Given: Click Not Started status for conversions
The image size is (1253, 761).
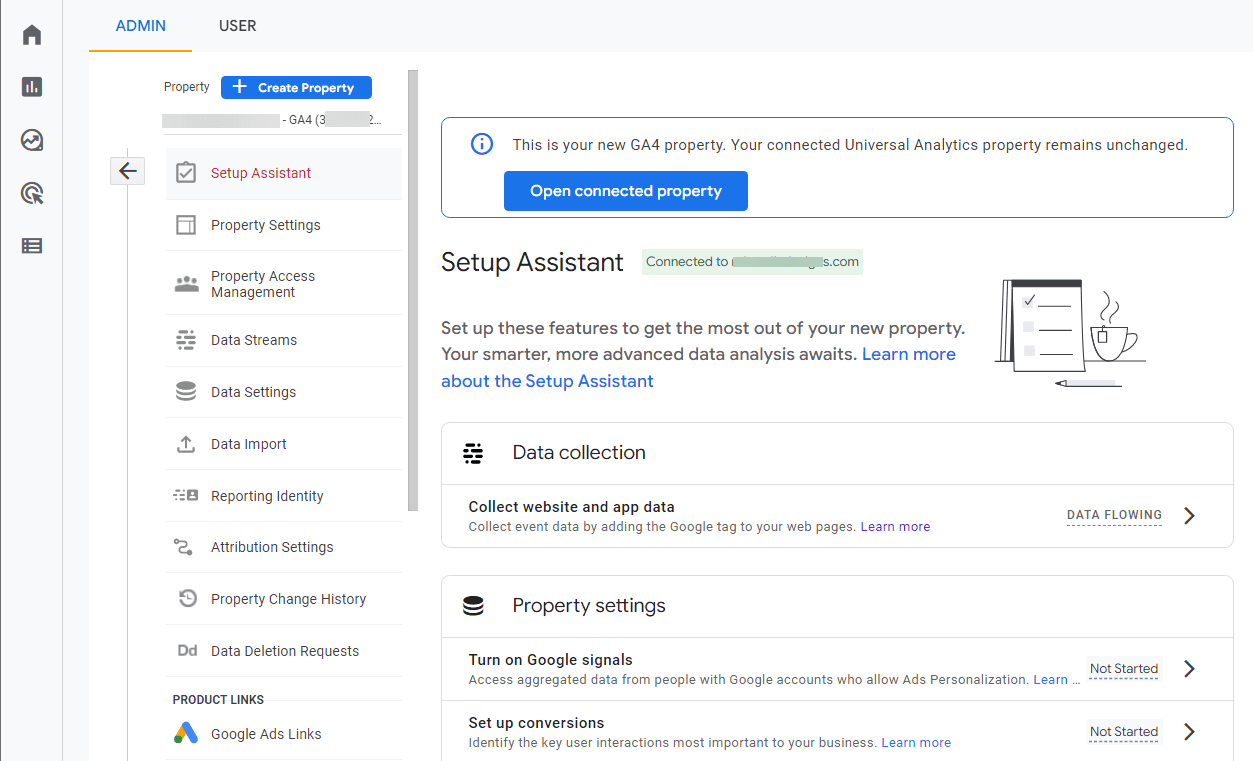Looking at the screenshot, I should [x=1124, y=732].
